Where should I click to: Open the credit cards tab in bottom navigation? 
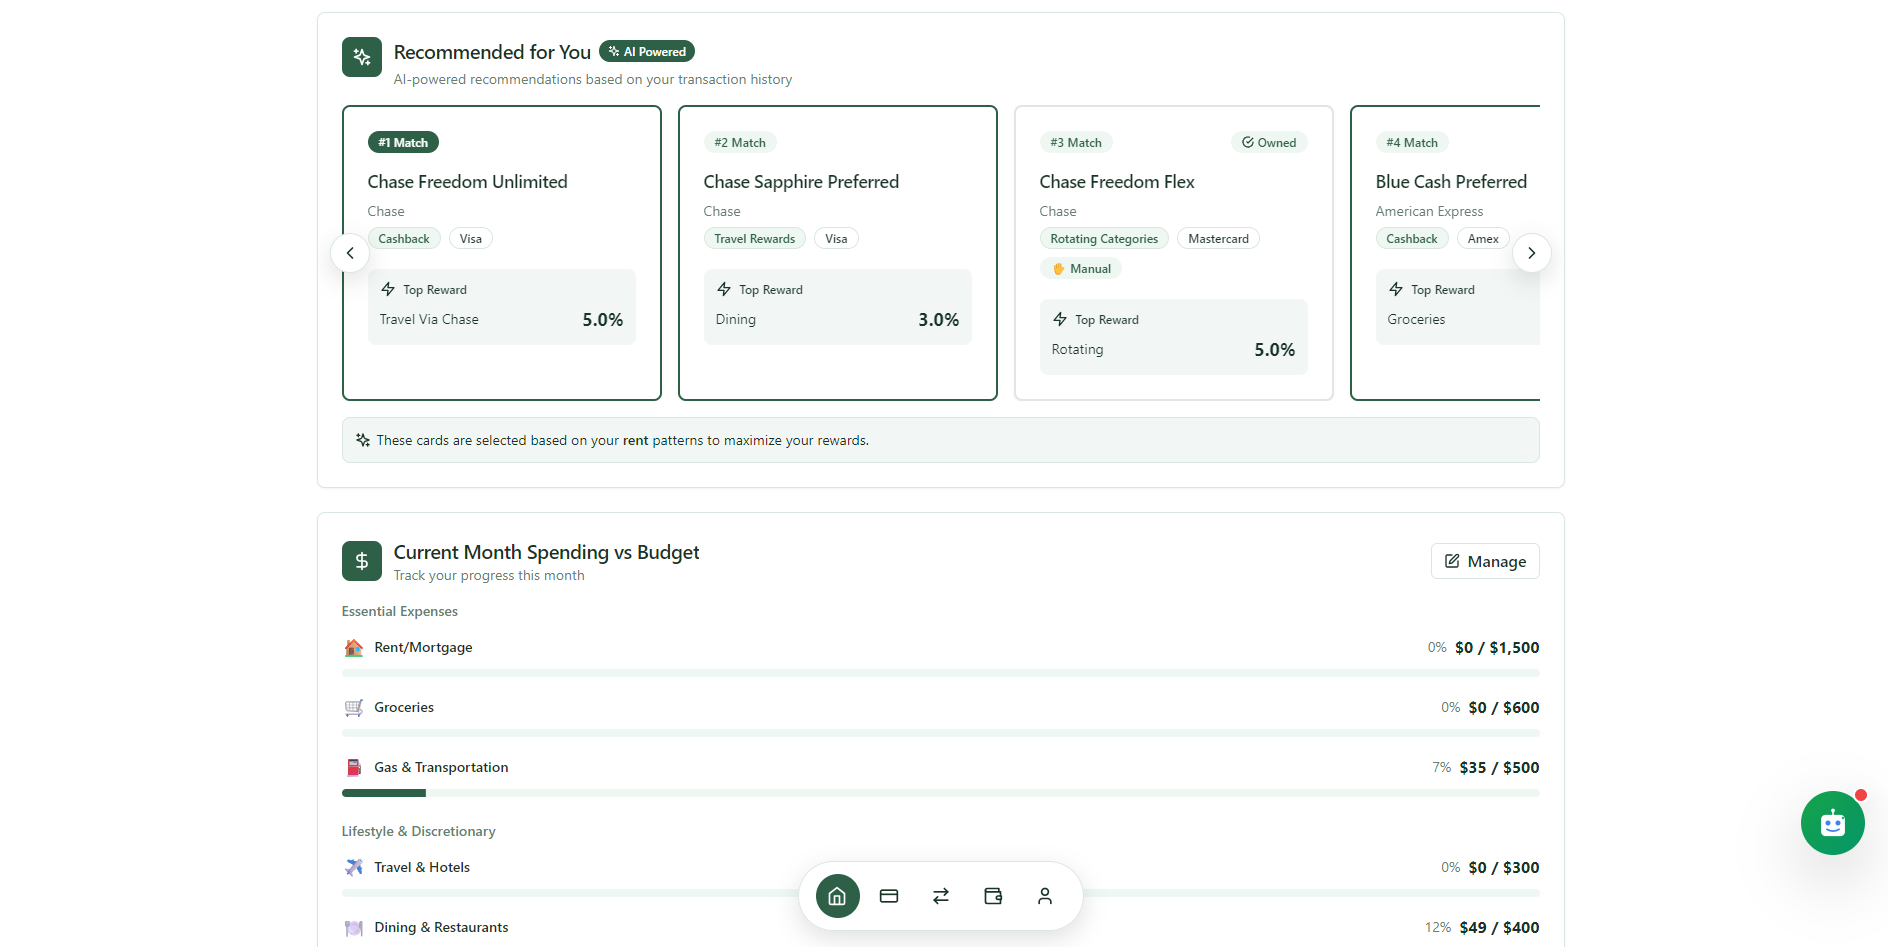coord(889,896)
